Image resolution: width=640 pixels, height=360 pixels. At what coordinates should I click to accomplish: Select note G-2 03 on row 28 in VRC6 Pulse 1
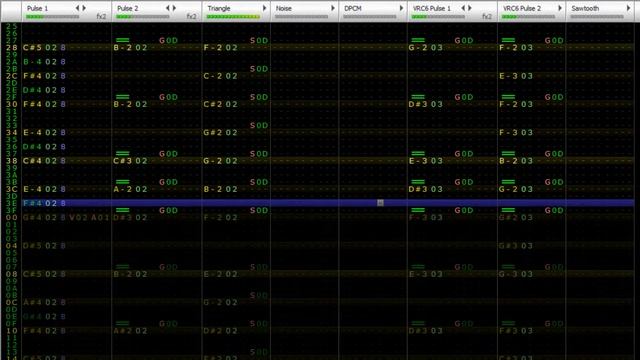[426, 47]
